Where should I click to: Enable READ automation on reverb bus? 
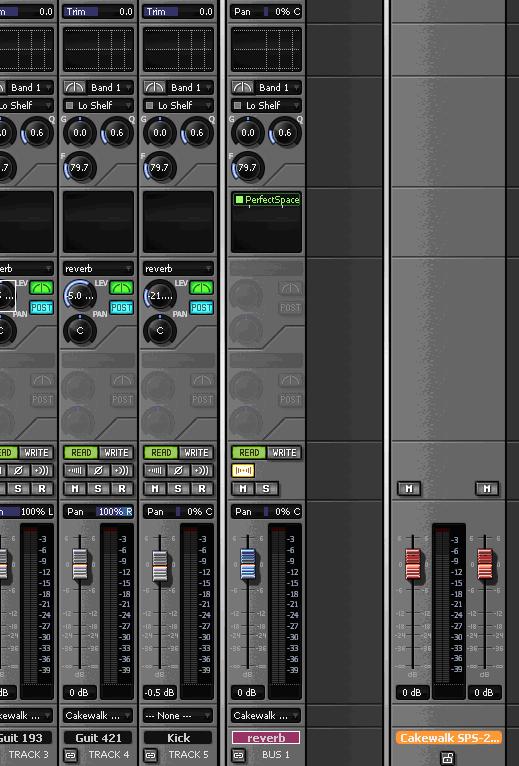coord(249,453)
